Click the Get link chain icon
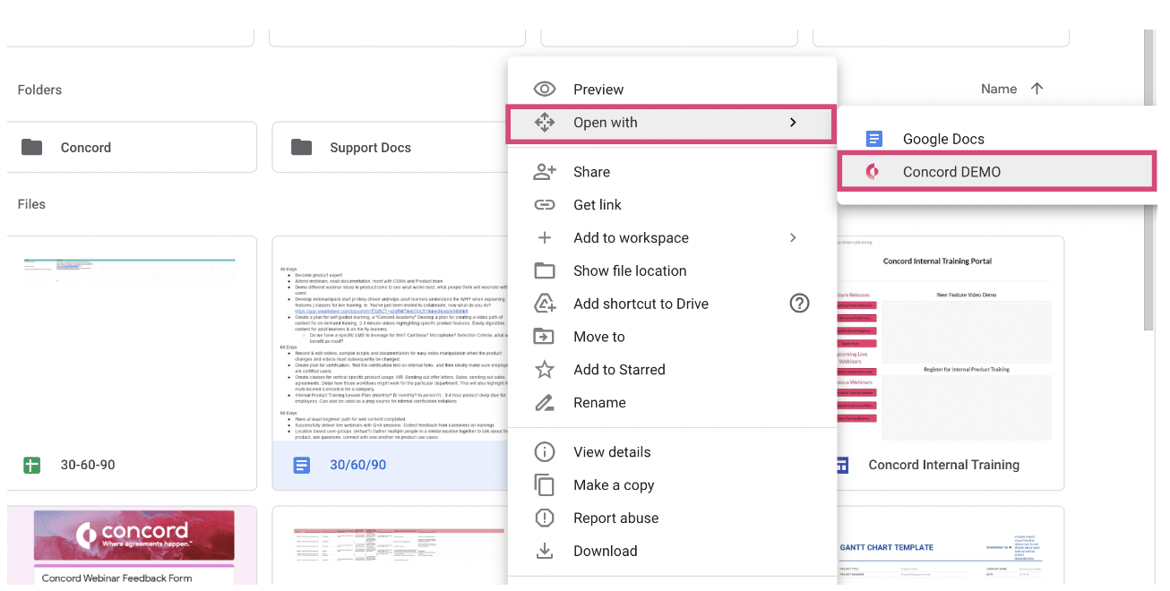This screenshot has height=591, width=1170. coord(545,204)
